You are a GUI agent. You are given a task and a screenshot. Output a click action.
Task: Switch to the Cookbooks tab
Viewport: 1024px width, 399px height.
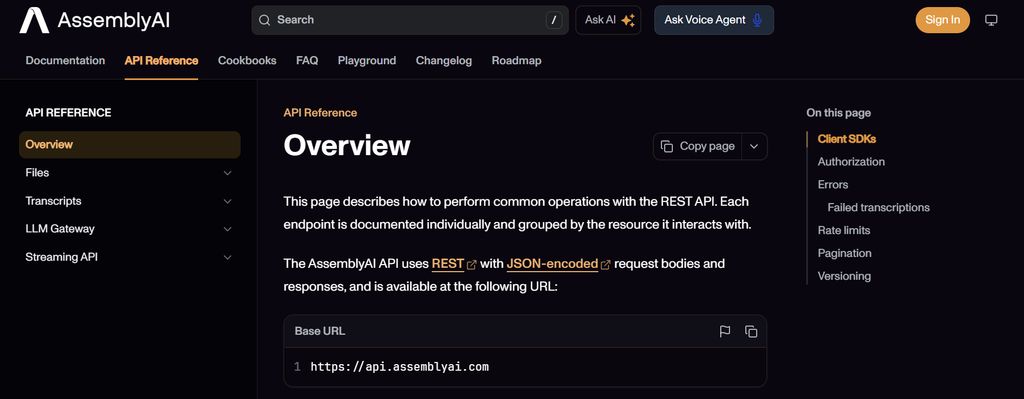[247, 61]
